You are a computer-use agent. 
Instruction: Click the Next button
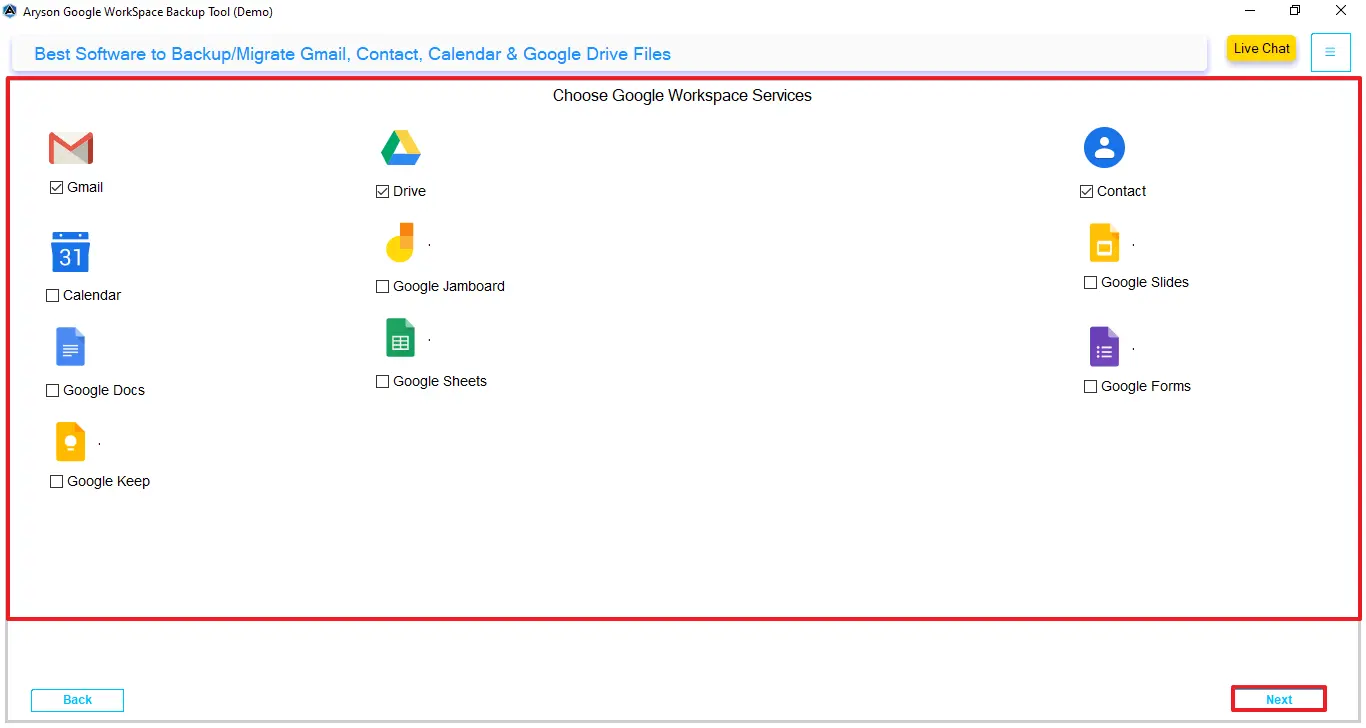pyautogui.click(x=1278, y=699)
